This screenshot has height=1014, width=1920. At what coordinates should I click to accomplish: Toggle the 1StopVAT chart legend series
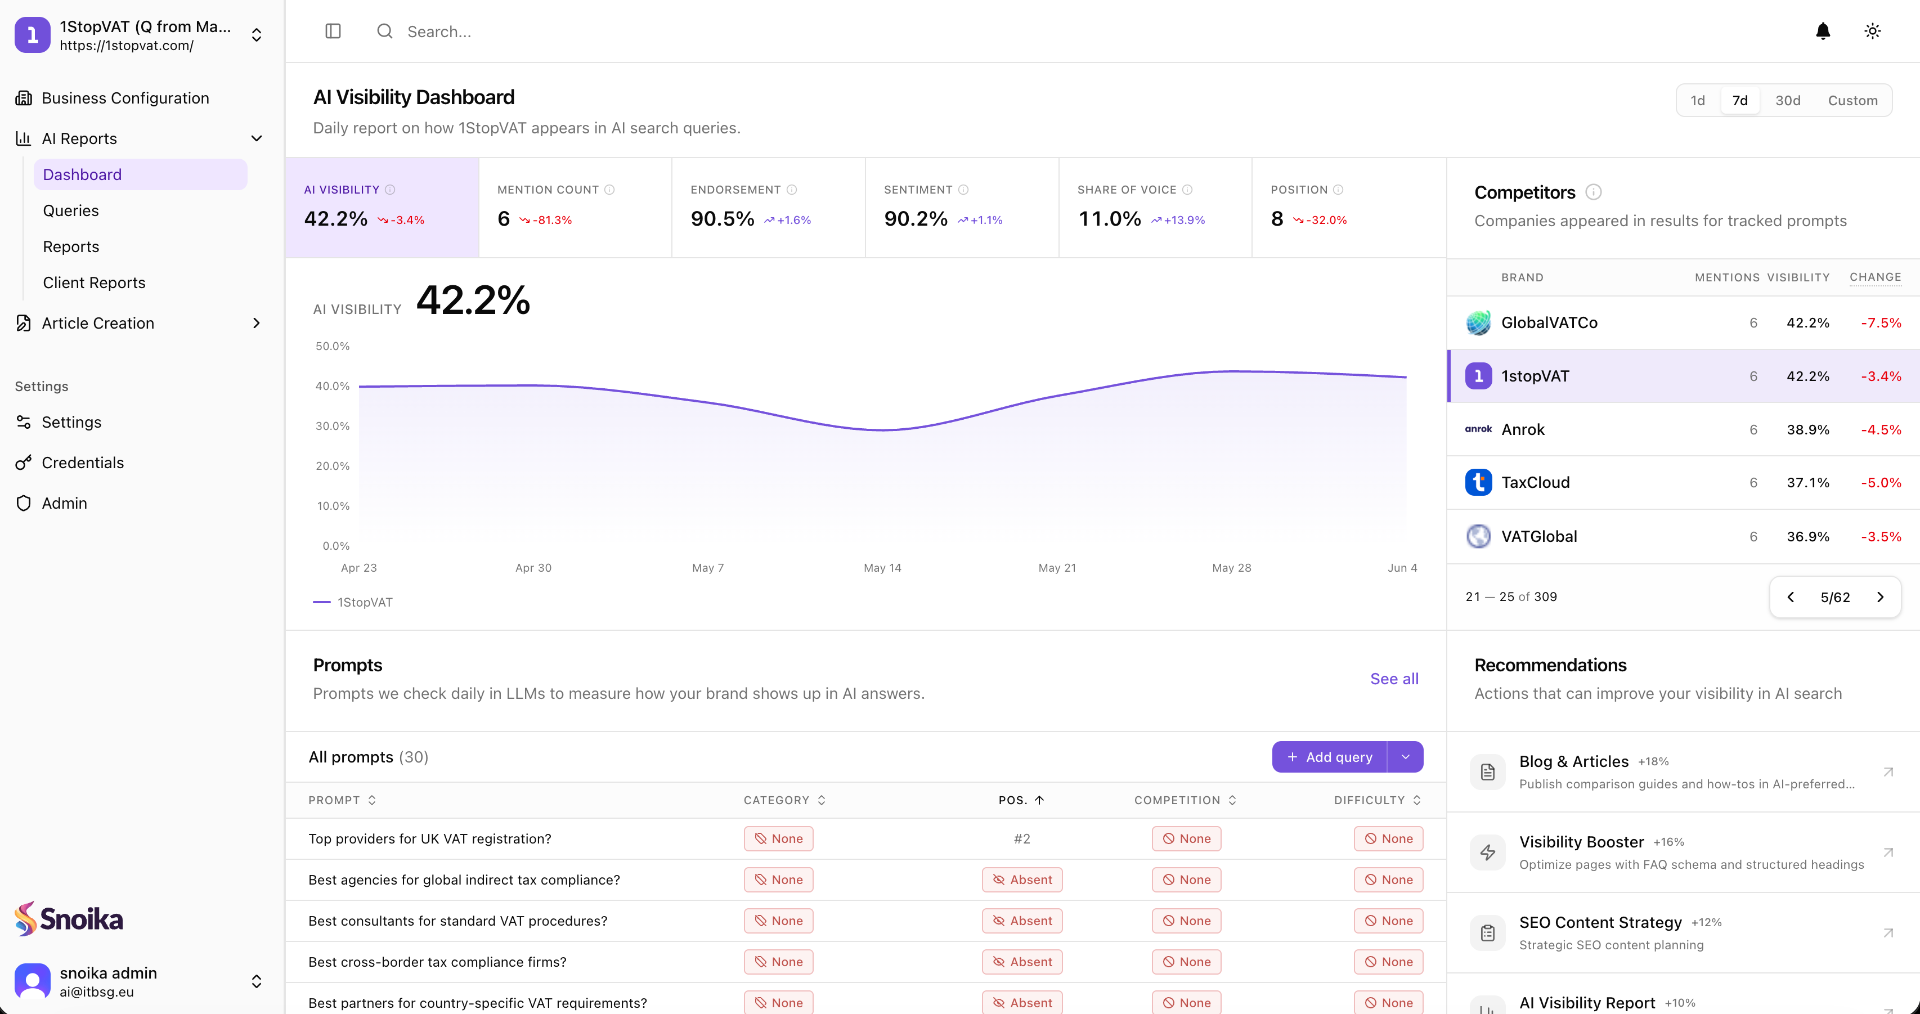353,602
